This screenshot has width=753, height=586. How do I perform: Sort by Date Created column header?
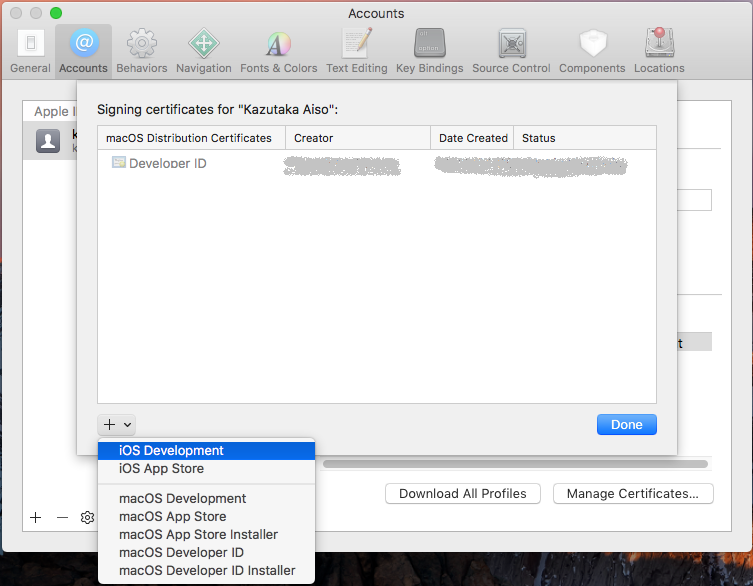point(472,138)
